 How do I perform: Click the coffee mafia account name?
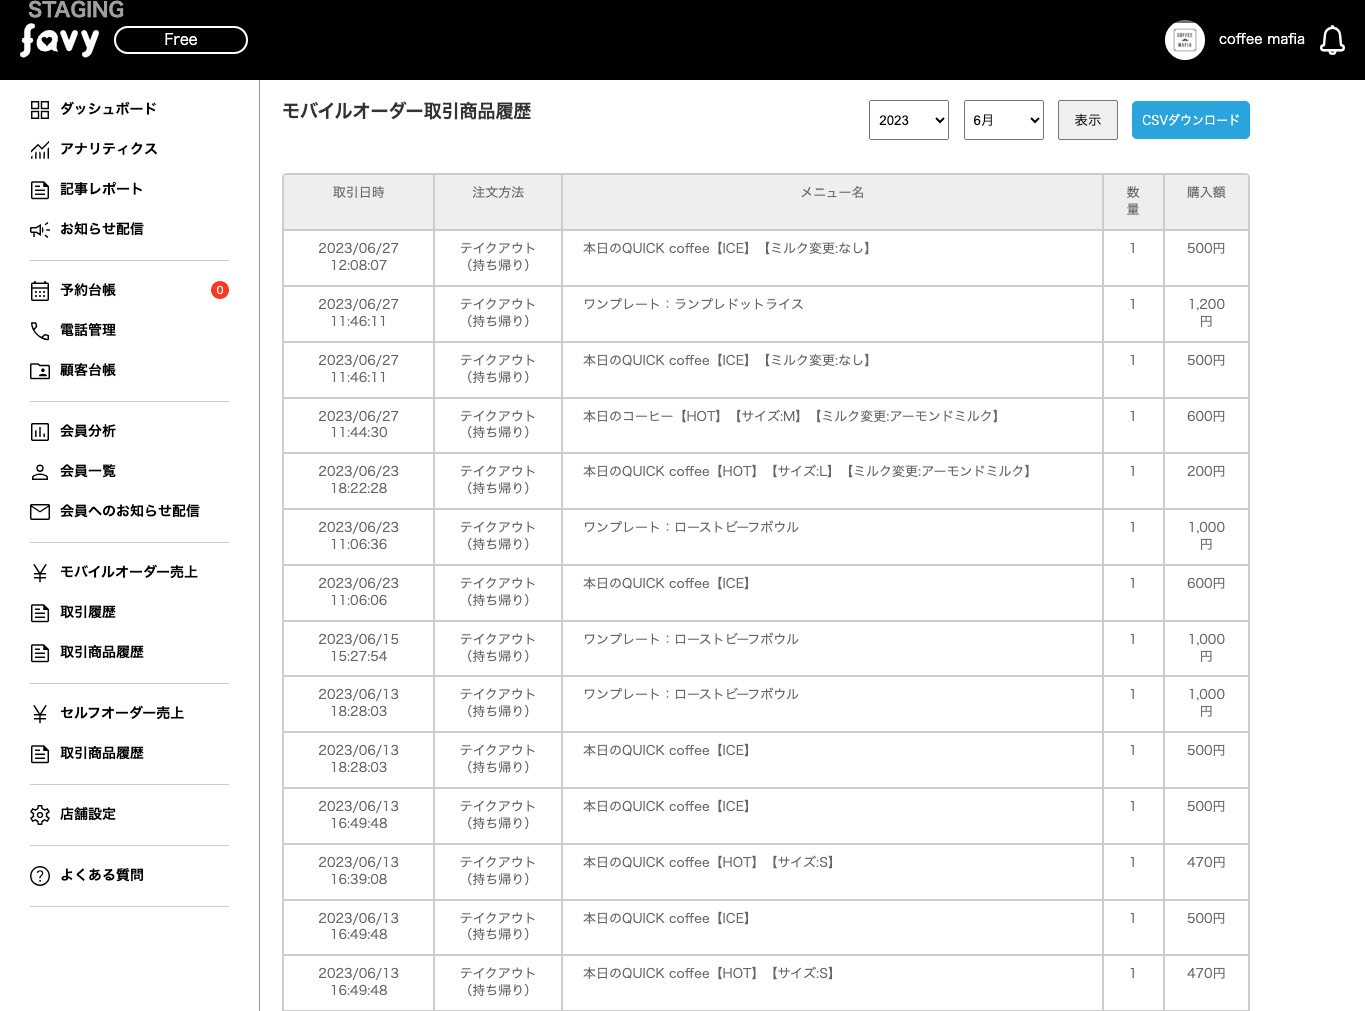pos(1261,39)
